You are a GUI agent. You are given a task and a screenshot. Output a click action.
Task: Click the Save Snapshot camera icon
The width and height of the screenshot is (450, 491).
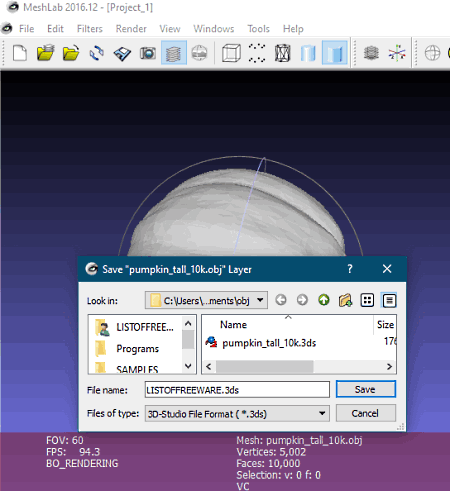(x=148, y=53)
